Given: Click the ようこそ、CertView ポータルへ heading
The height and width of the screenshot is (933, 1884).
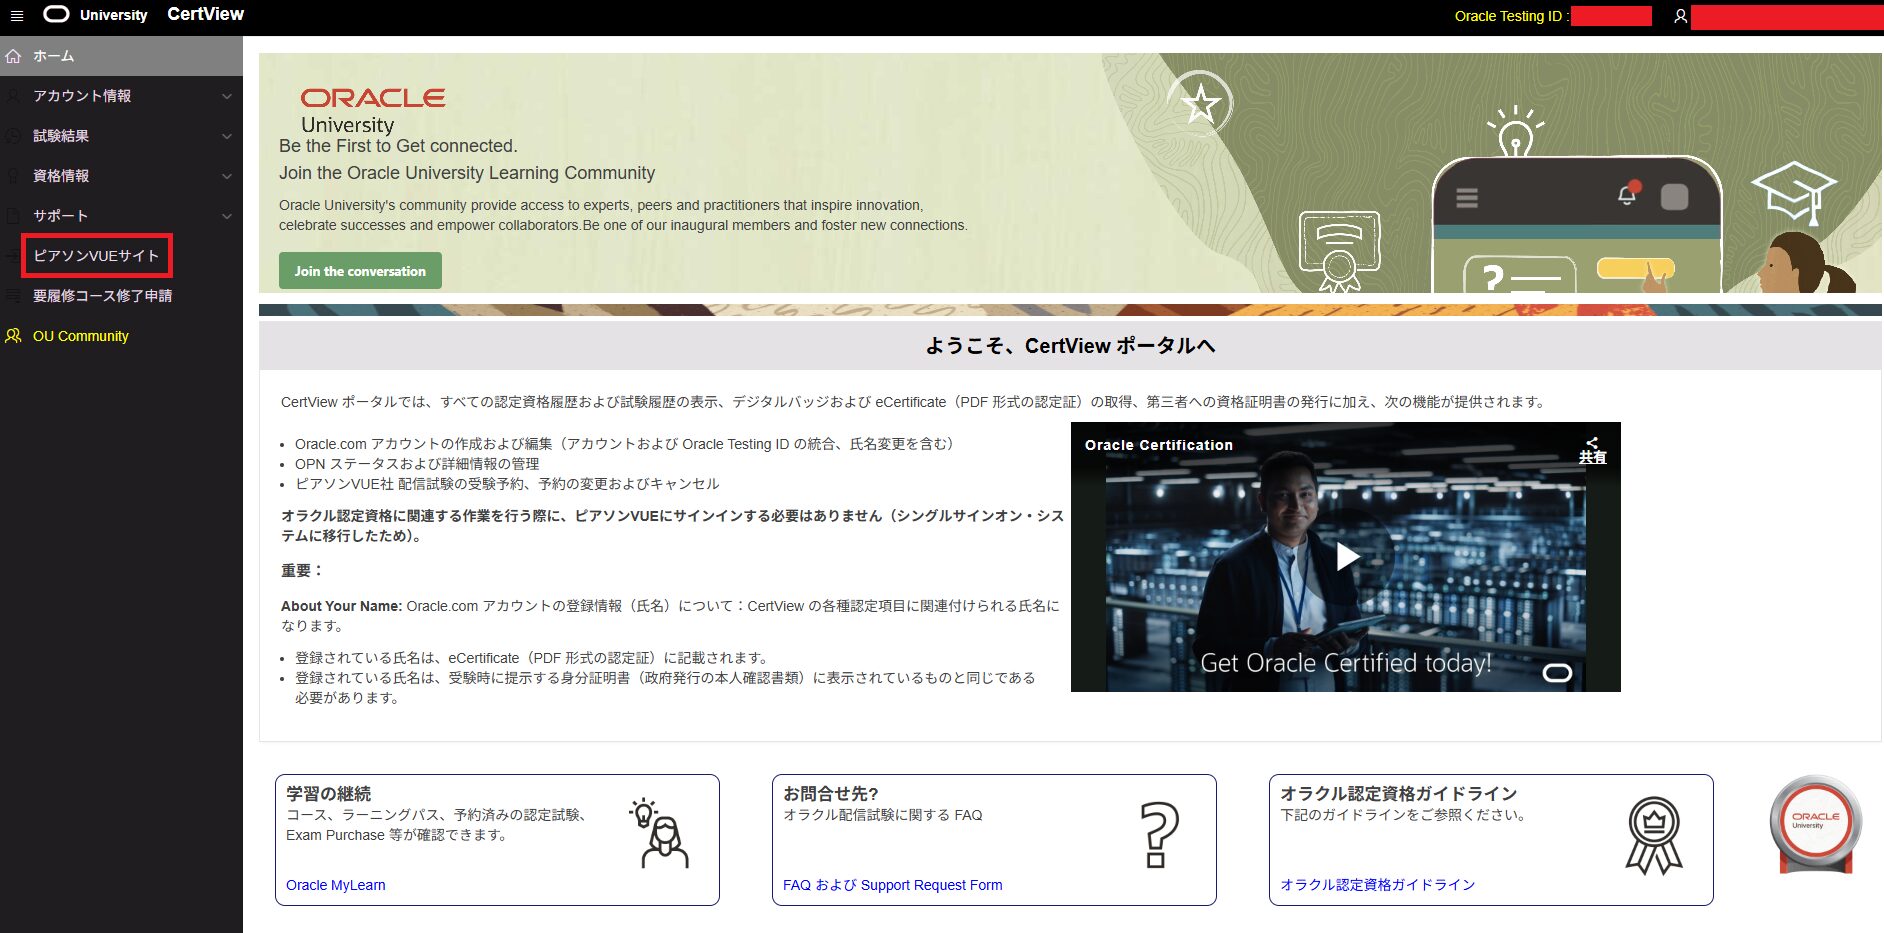Looking at the screenshot, I should (1070, 346).
